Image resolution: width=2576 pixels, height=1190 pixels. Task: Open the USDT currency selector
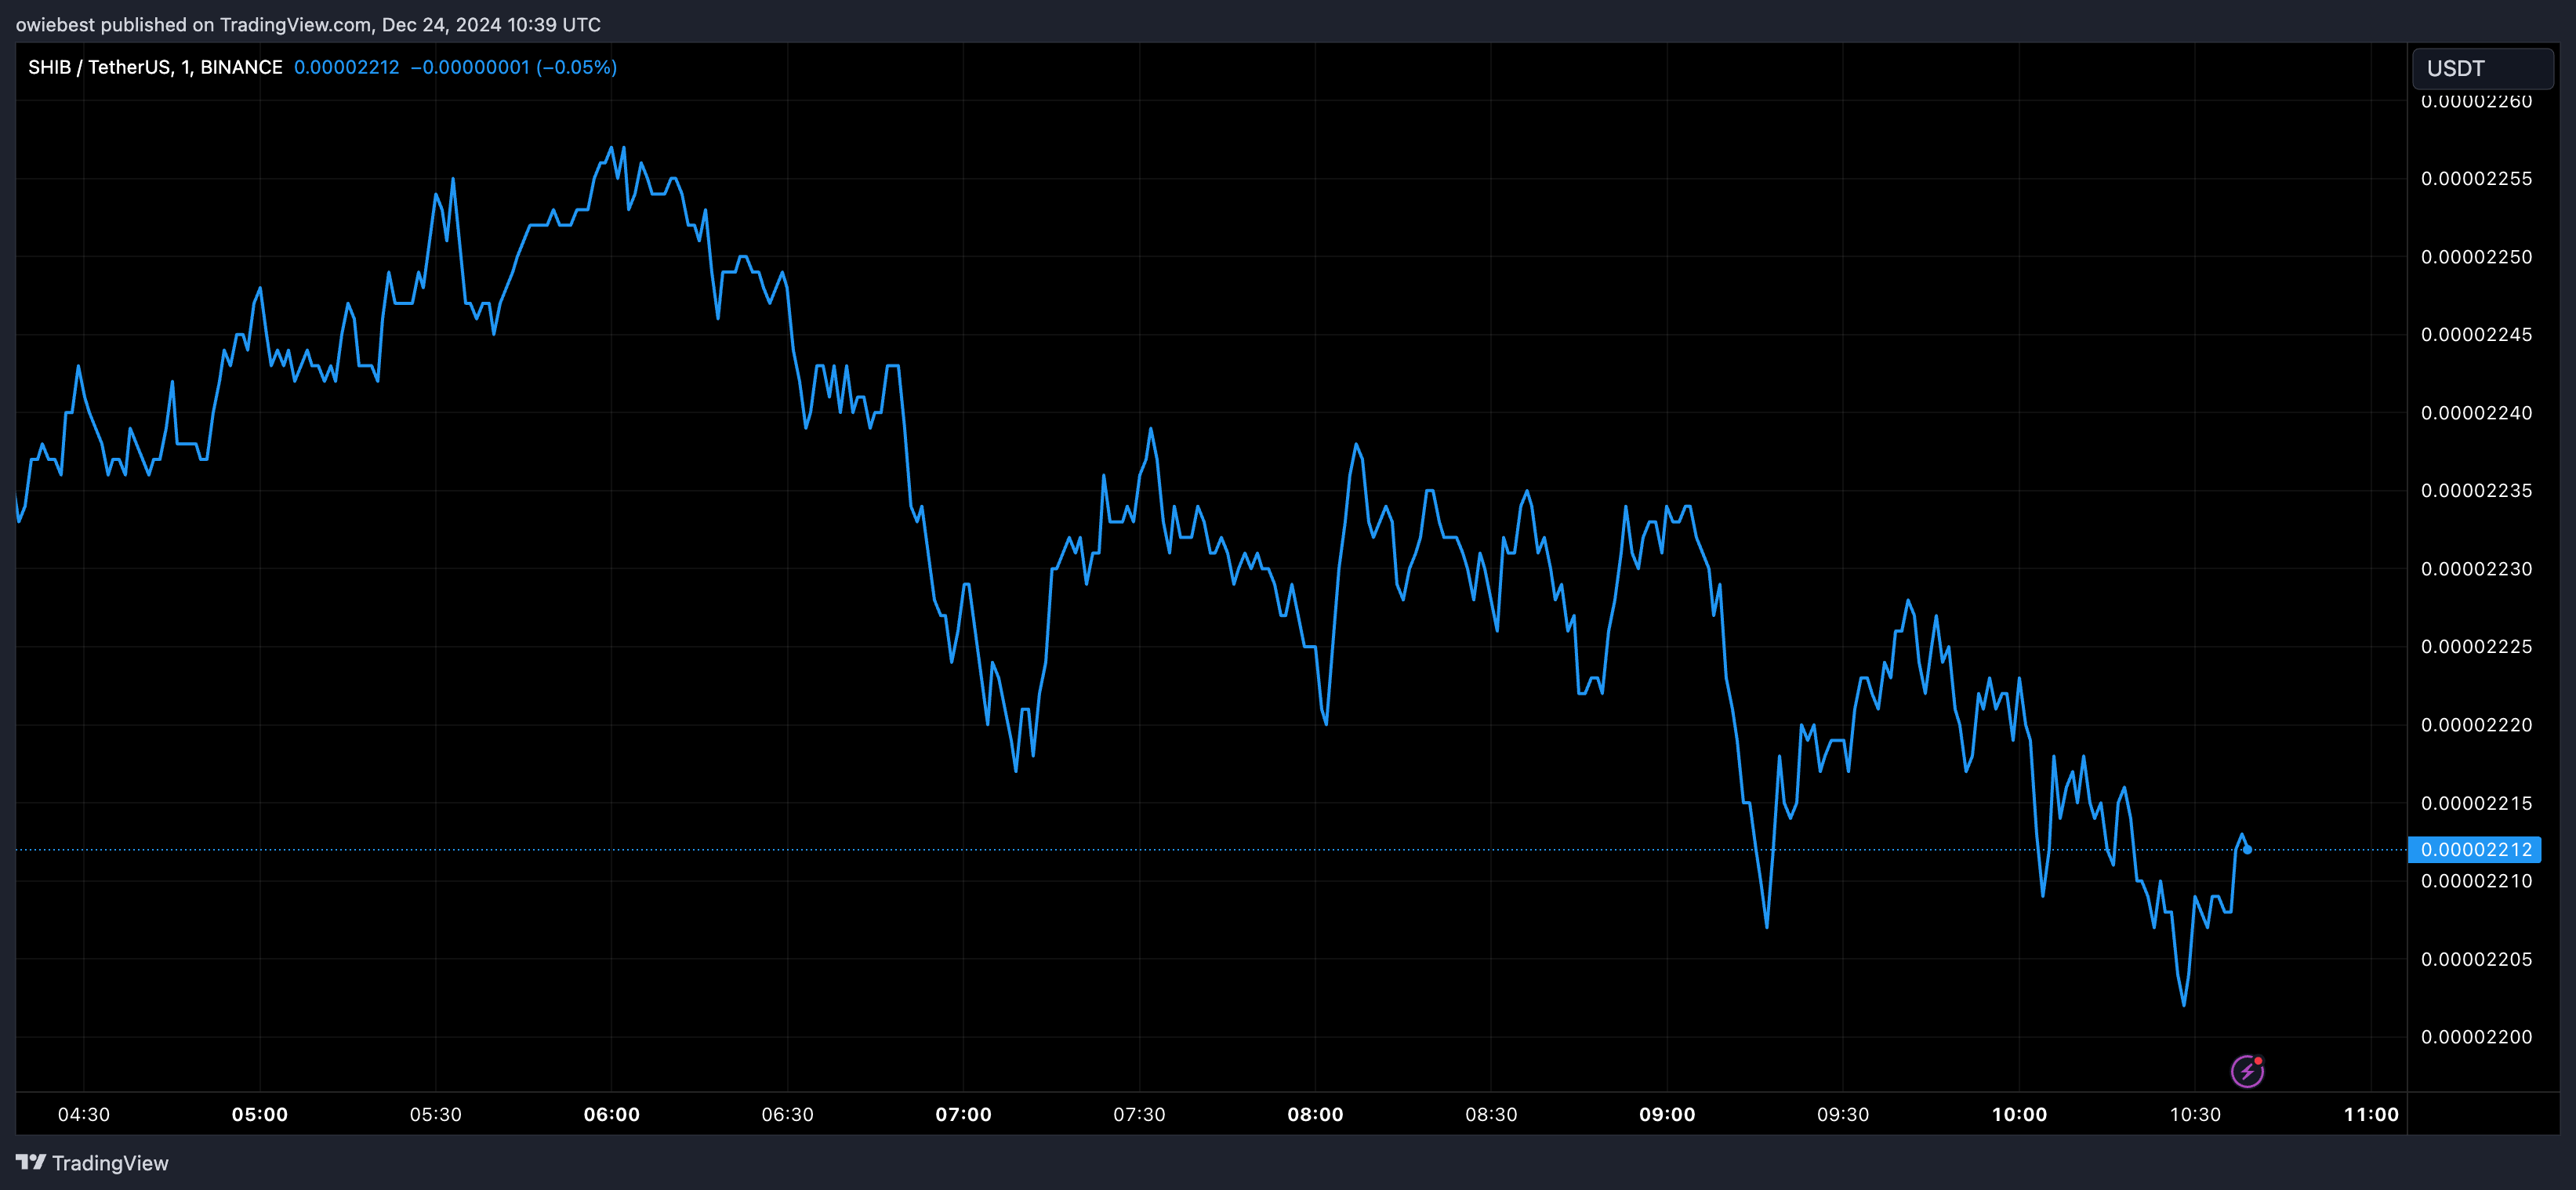pyautogui.click(x=2482, y=68)
